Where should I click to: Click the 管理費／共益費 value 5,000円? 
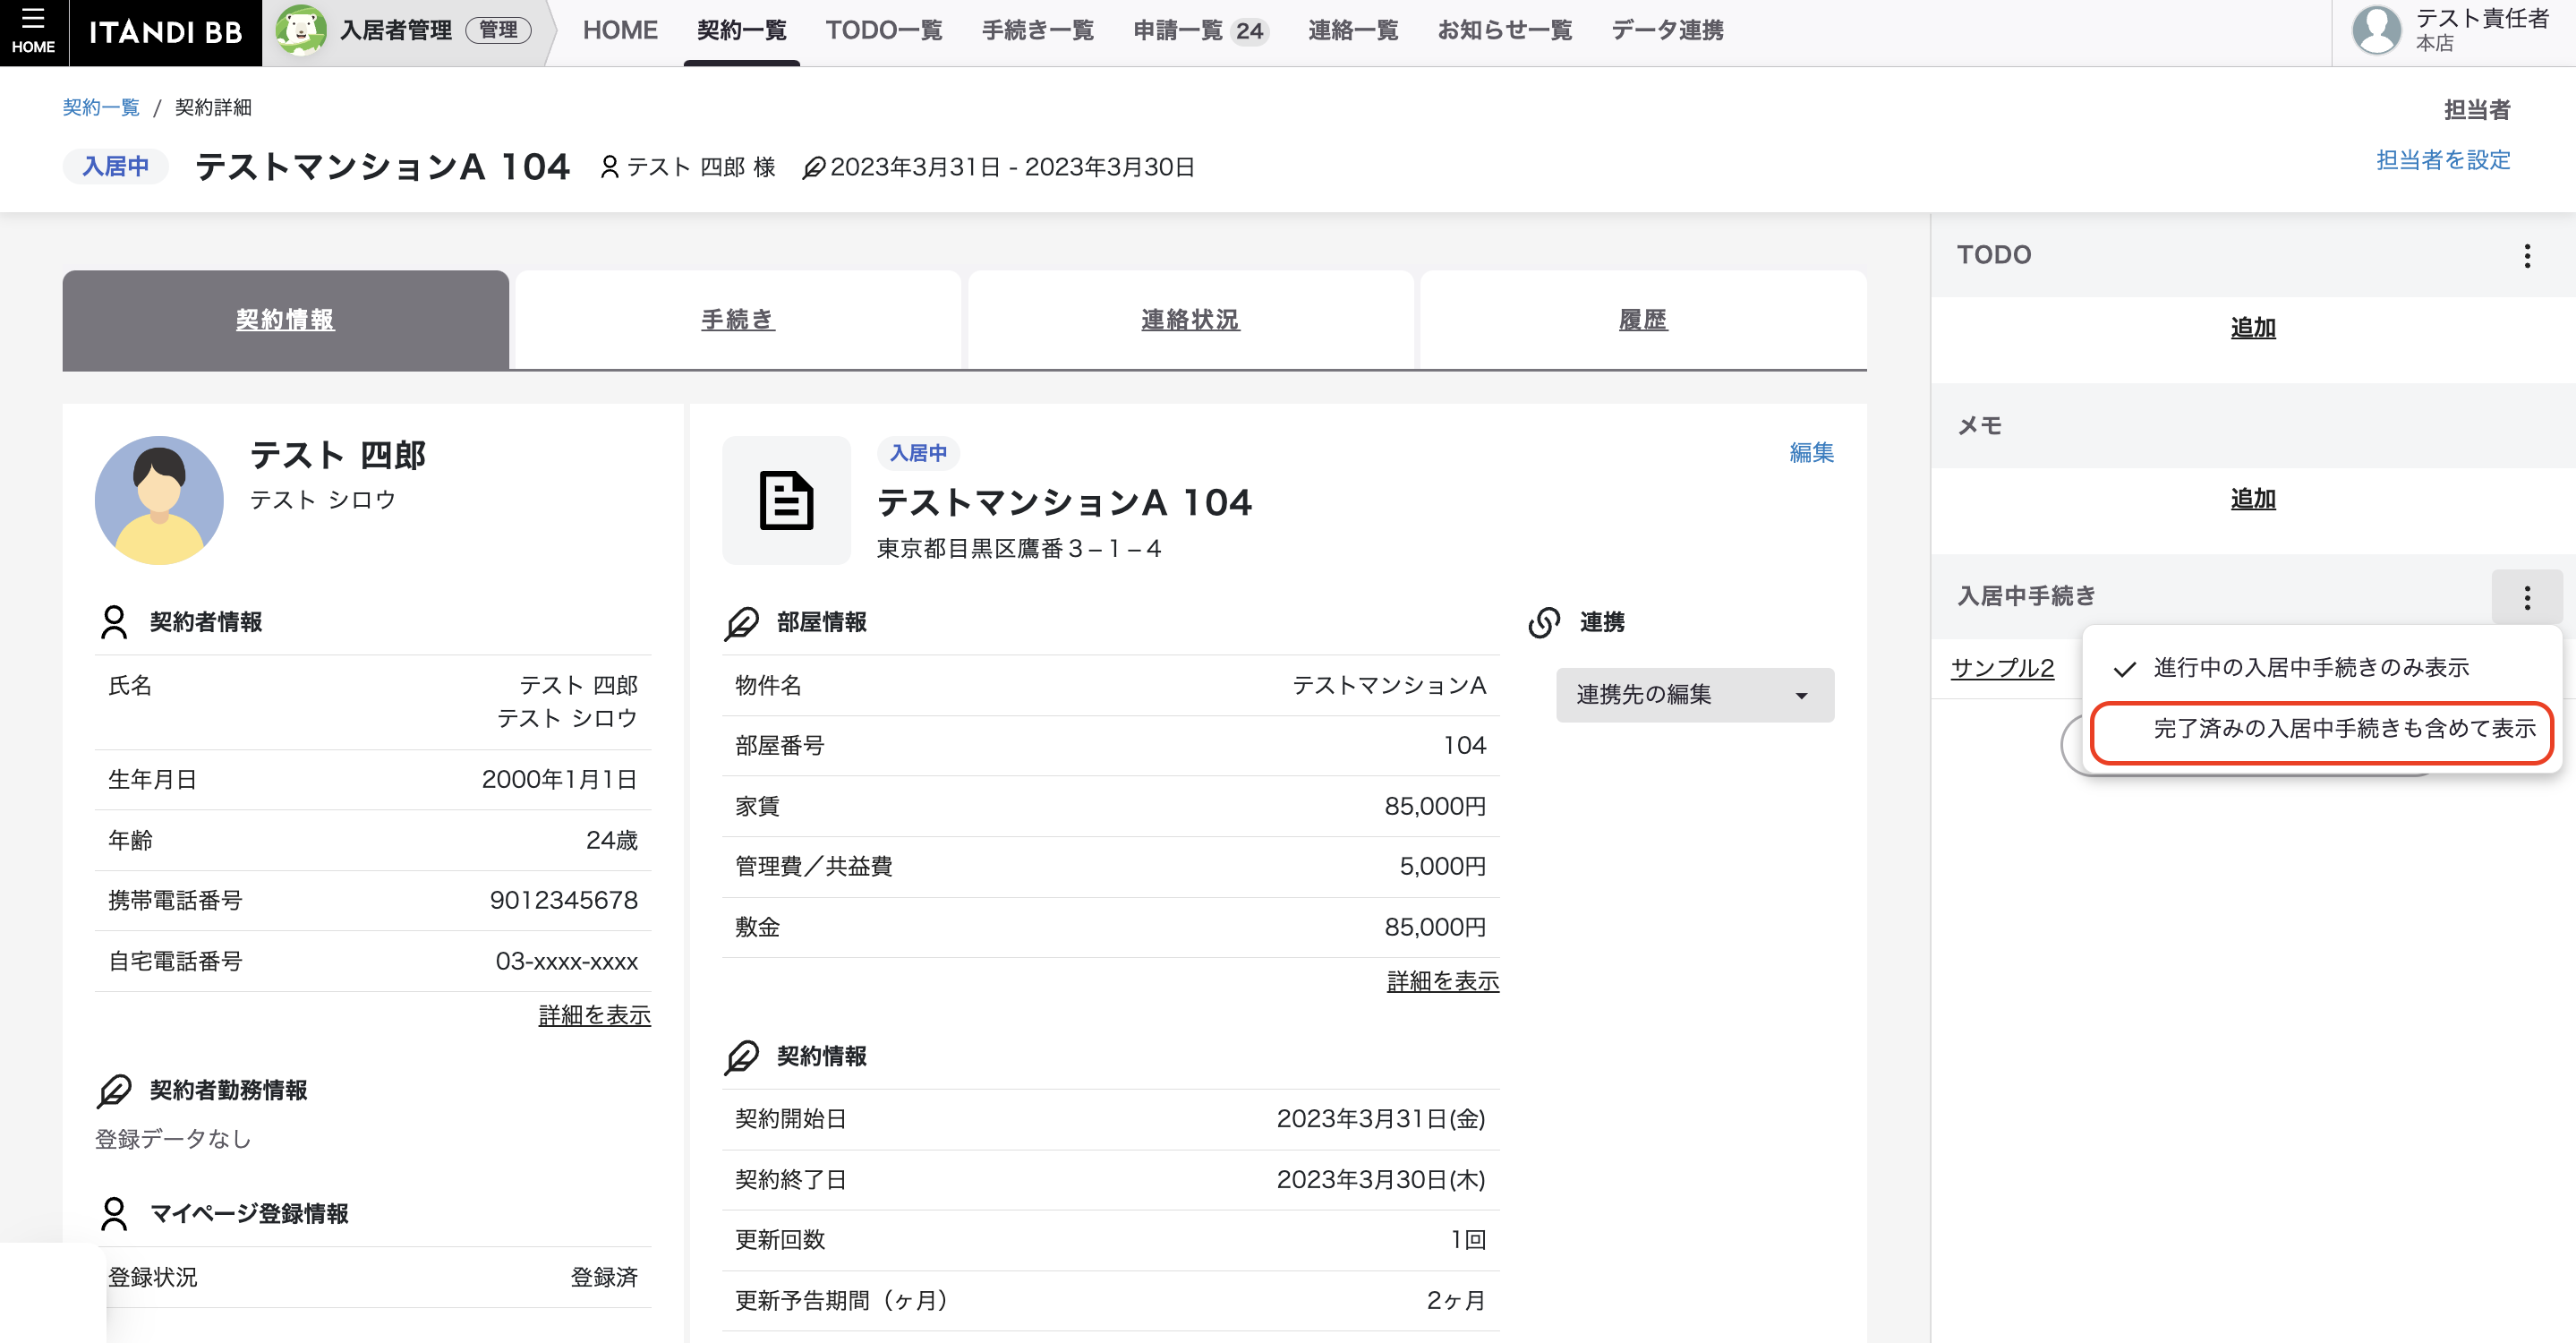coord(1442,867)
